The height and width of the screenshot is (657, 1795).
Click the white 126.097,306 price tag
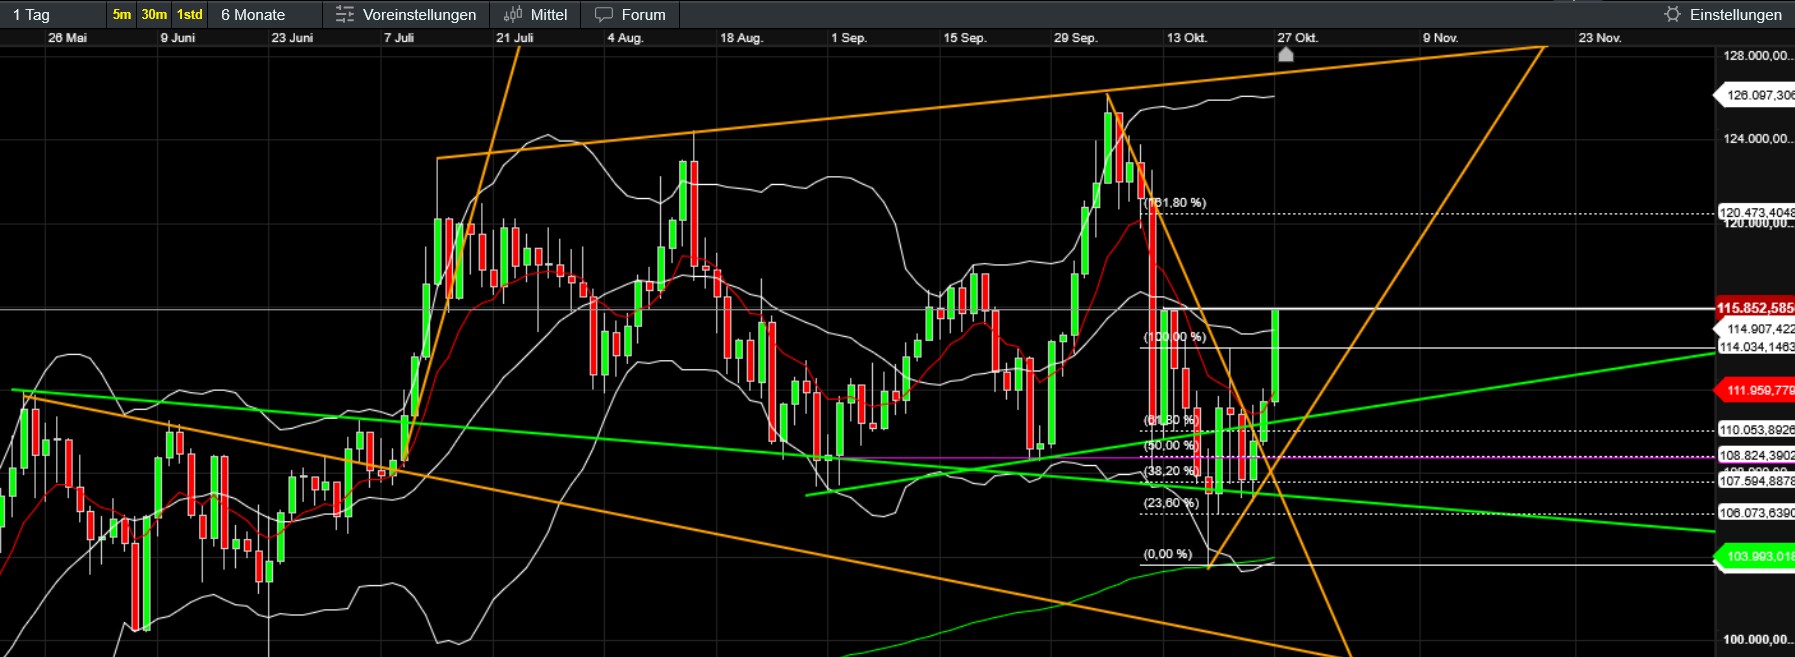click(1759, 96)
